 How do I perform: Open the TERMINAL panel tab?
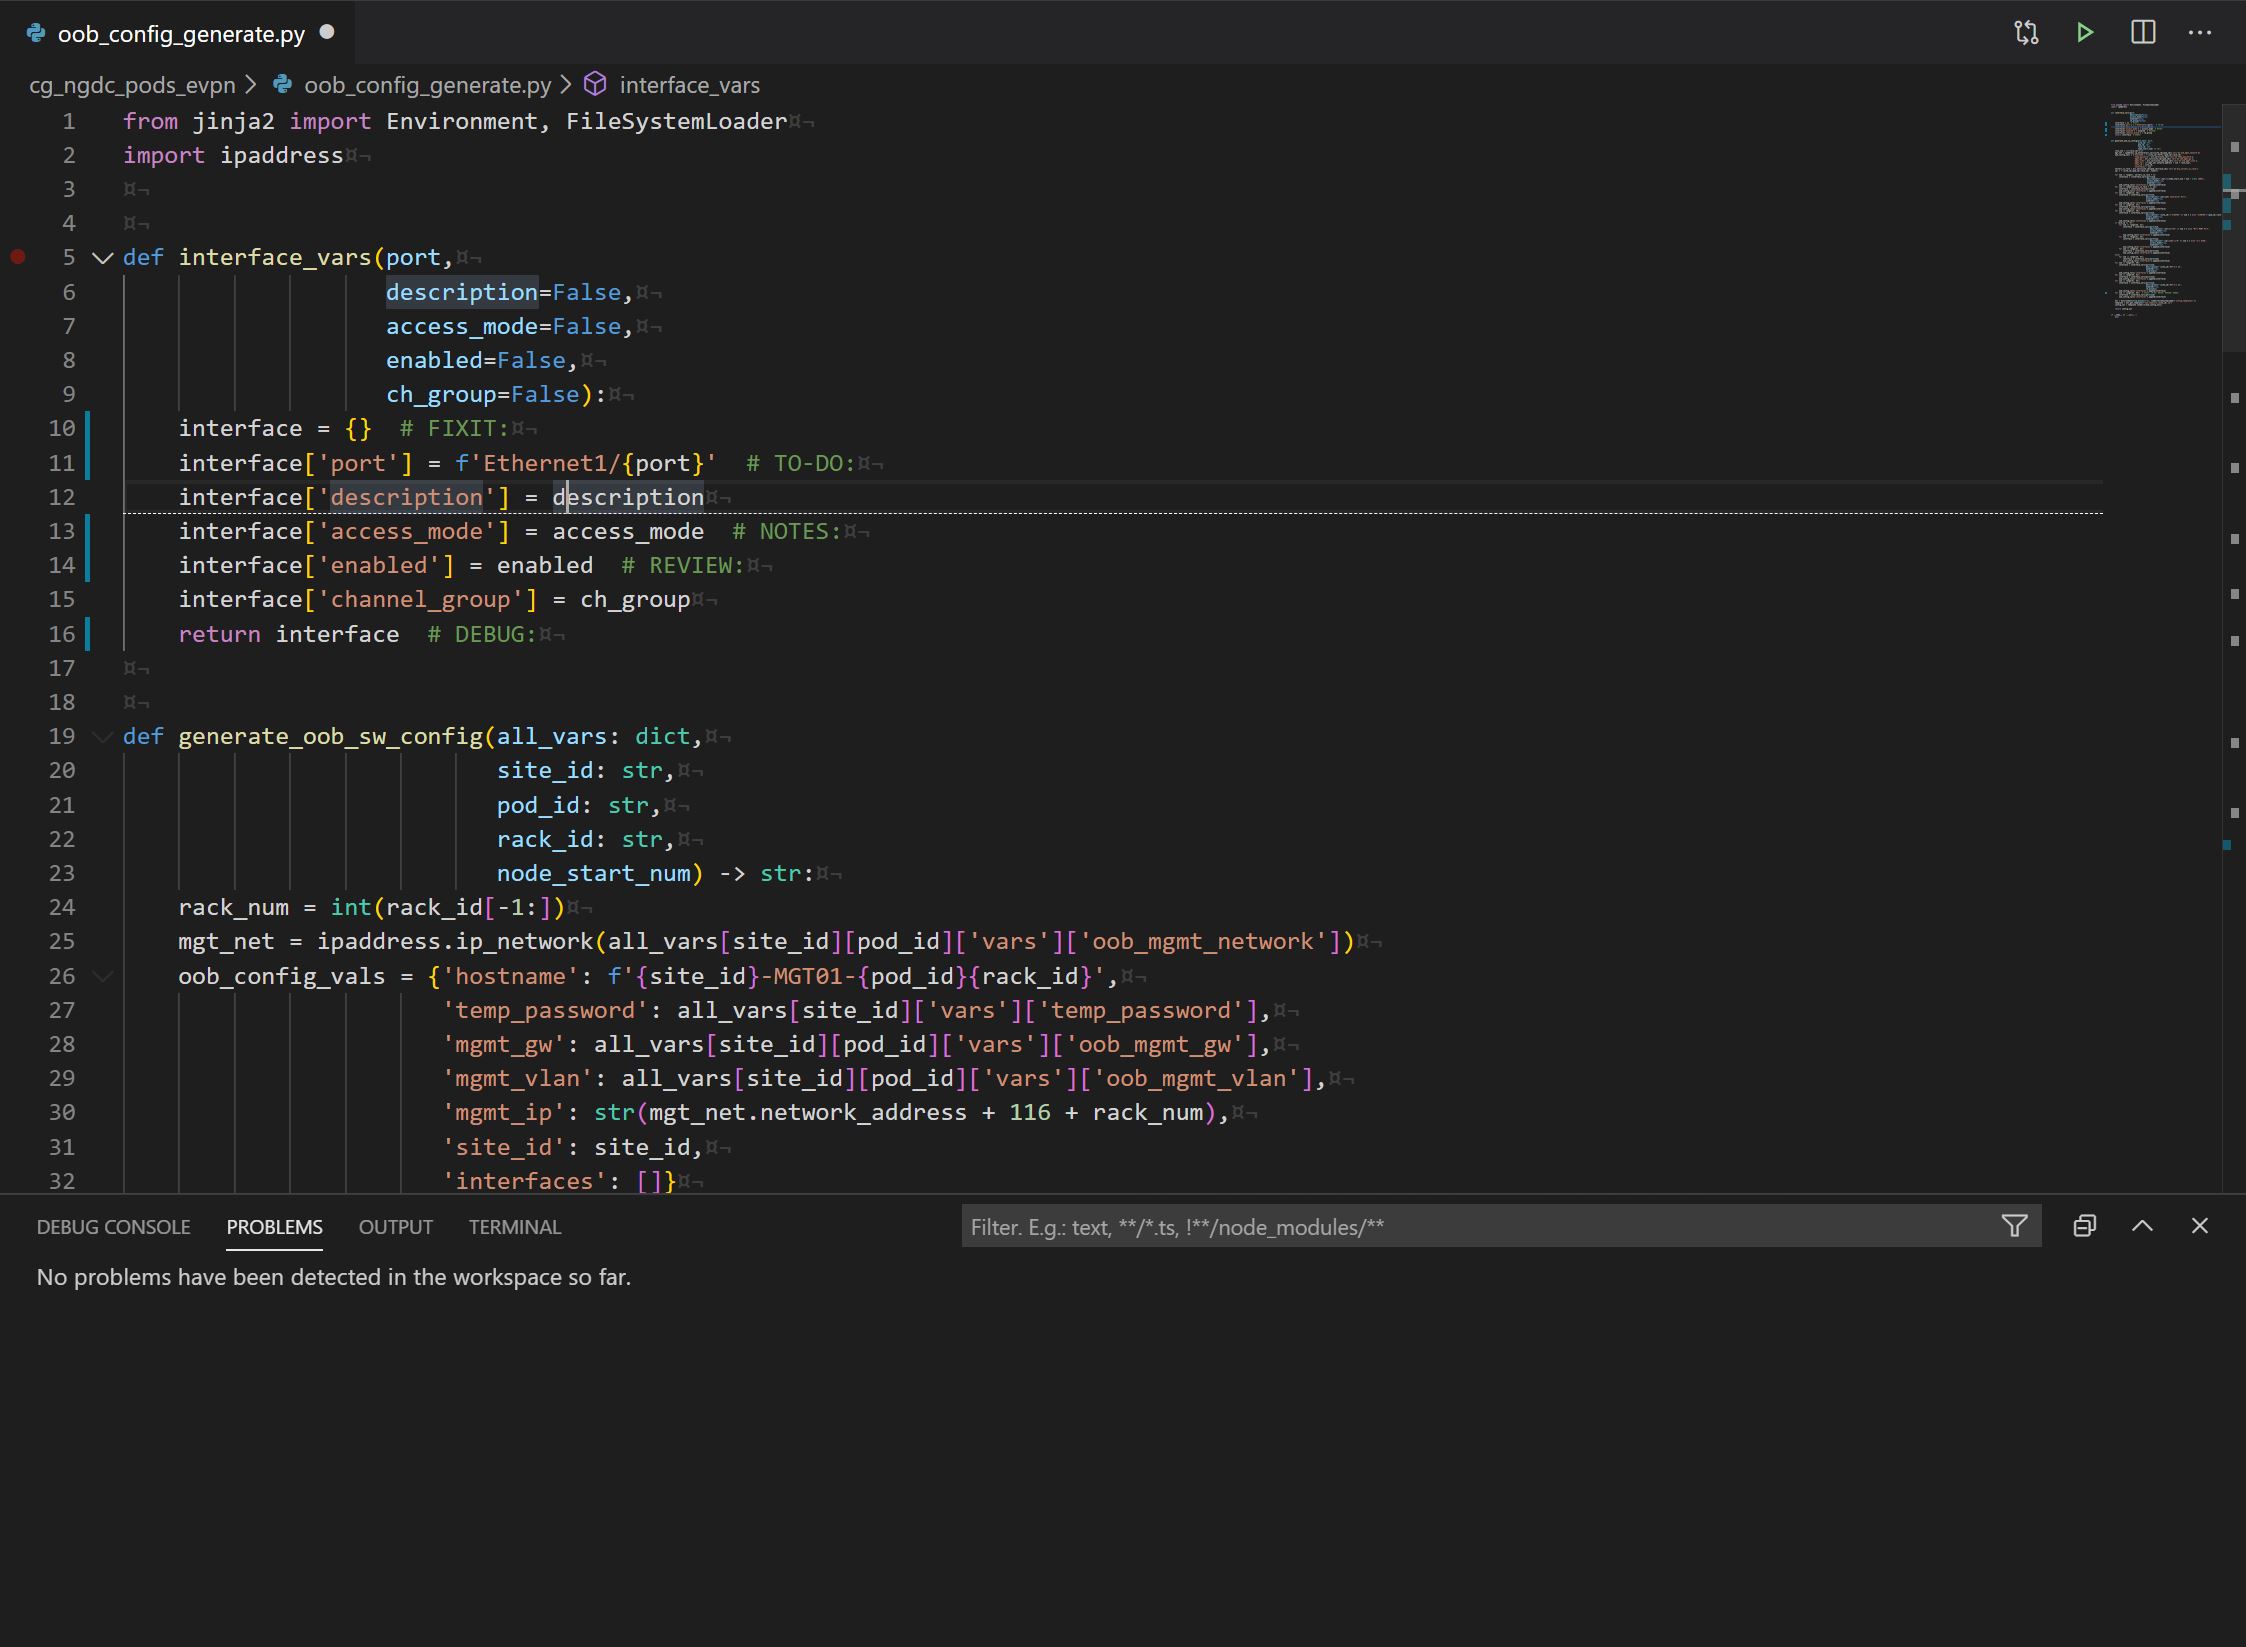[x=514, y=1227]
